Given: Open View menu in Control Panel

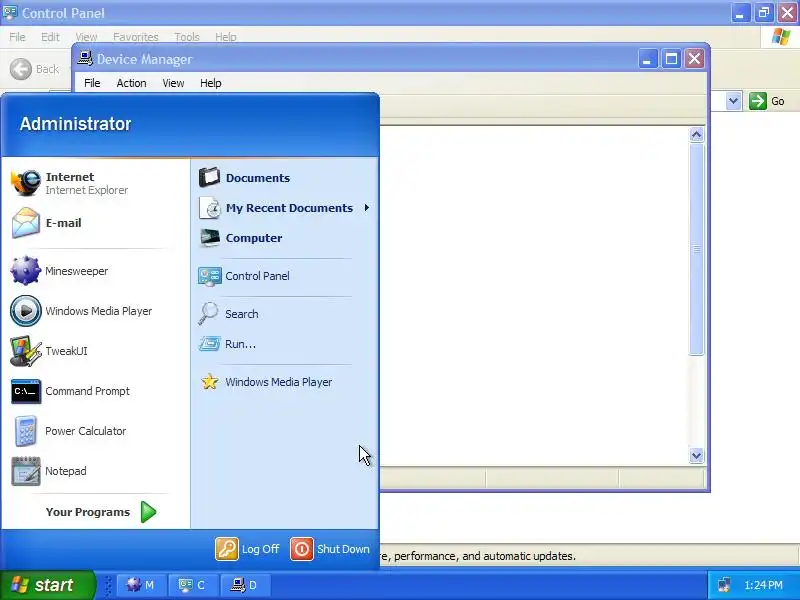Looking at the screenshot, I should (x=86, y=37).
